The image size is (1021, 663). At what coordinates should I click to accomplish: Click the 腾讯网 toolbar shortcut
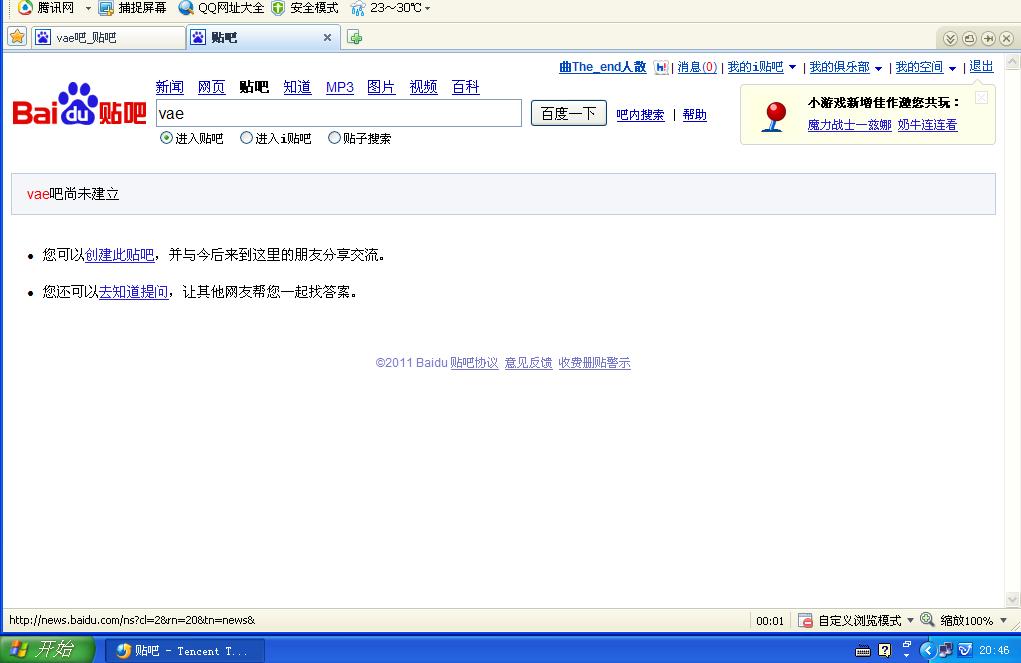point(46,8)
